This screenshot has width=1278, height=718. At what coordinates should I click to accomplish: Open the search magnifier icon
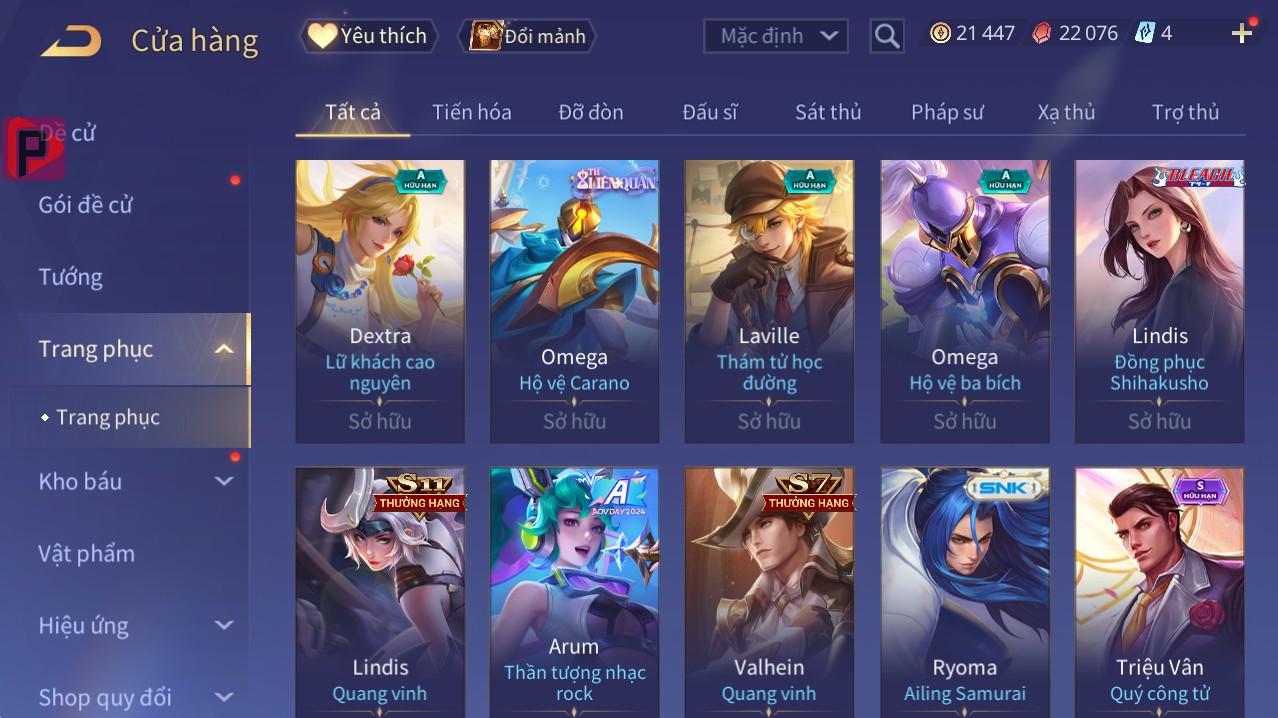point(887,36)
